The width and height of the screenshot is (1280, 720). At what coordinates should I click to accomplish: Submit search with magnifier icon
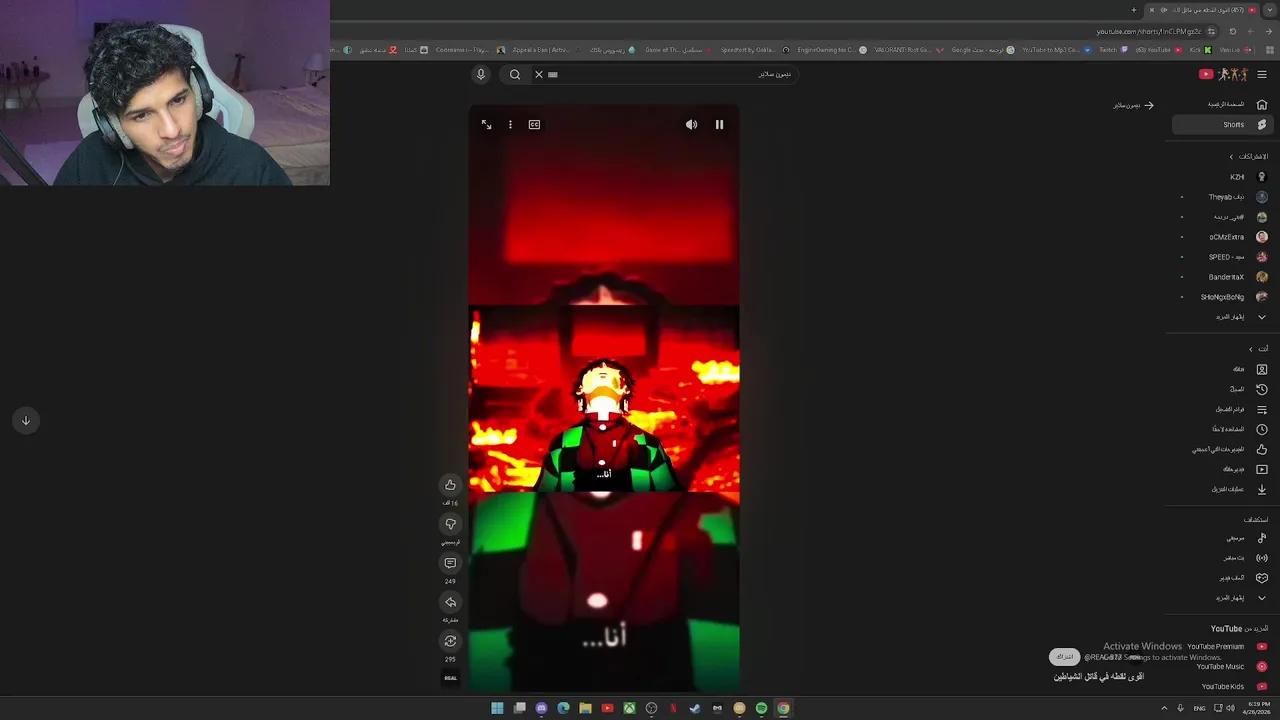(x=515, y=74)
